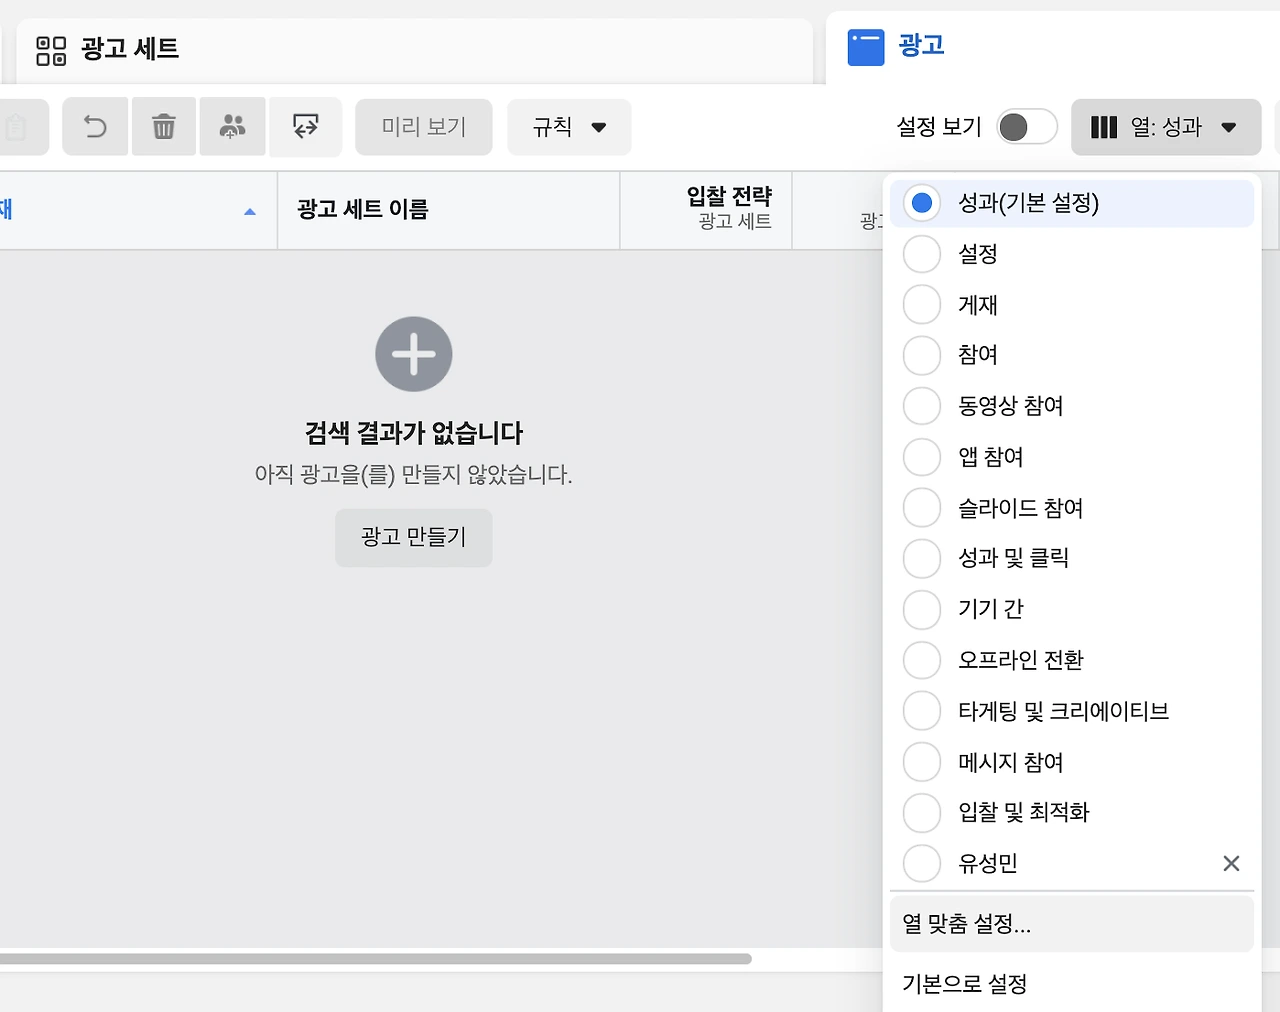Choose the 타게팅 및 크리에이티브 radio option
1280x1012 pixels.
pyautogui.click(x=922, y=711)
